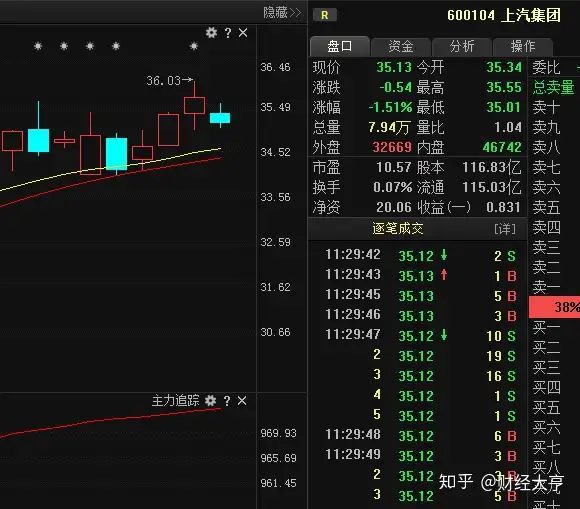Click the leftmost star event marker
This screenshot has width=580, height=509.
[38, 46]
